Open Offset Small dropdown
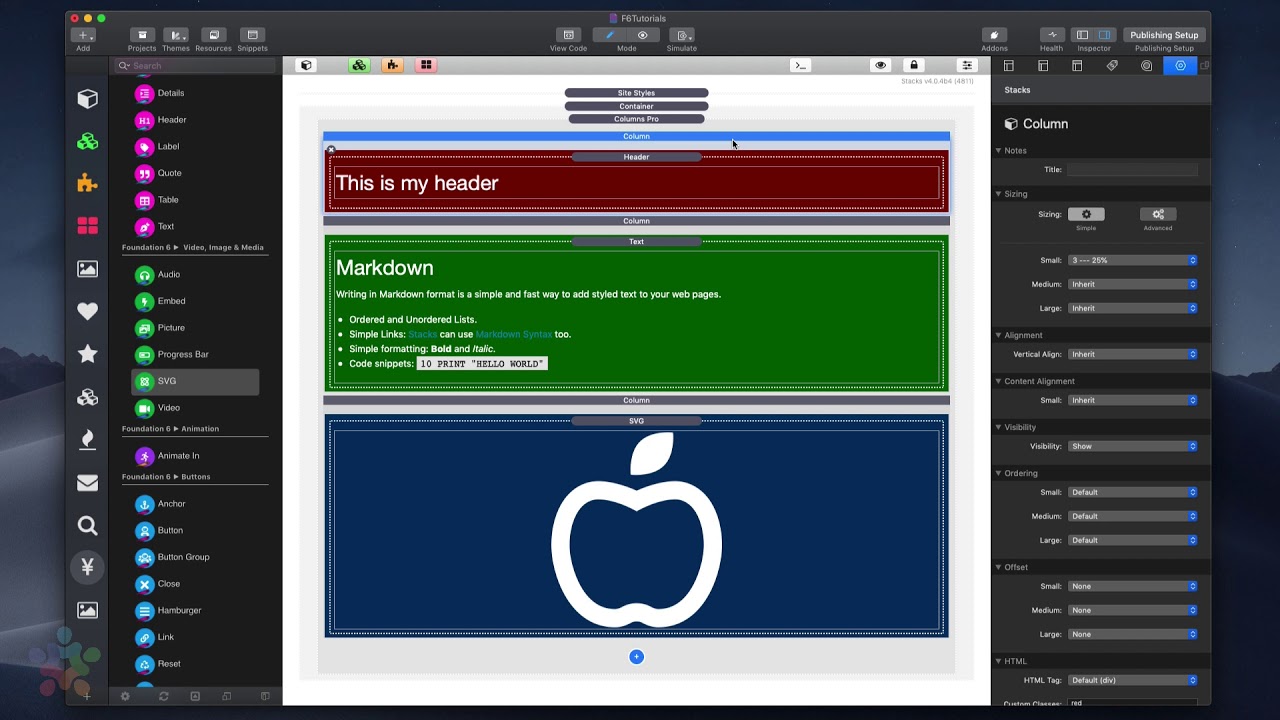The image size is (1280, 720). (x=1132, y=586)
